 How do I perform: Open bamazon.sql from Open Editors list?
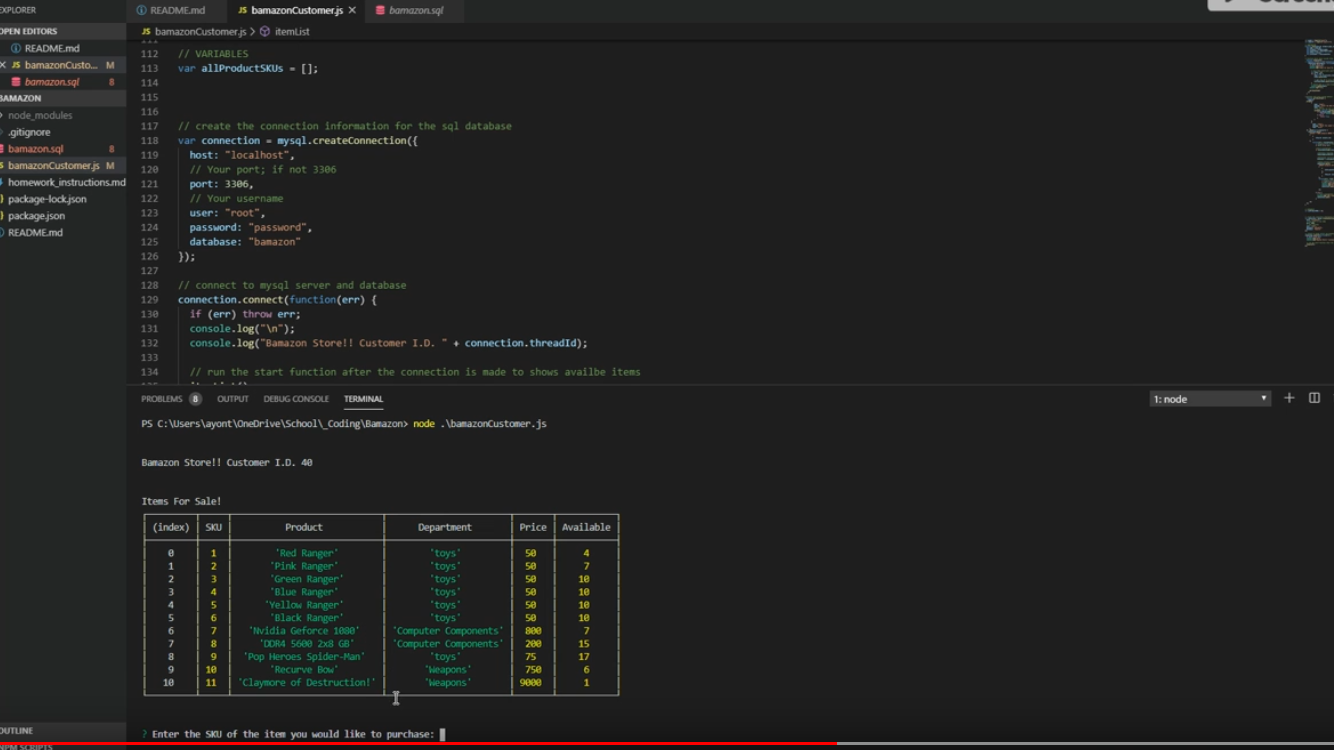click(52, 82)
